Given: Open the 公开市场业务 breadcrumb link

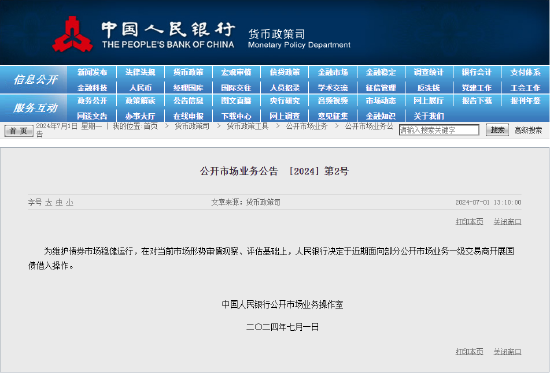Looking at the screenshot, I should 306,126.
